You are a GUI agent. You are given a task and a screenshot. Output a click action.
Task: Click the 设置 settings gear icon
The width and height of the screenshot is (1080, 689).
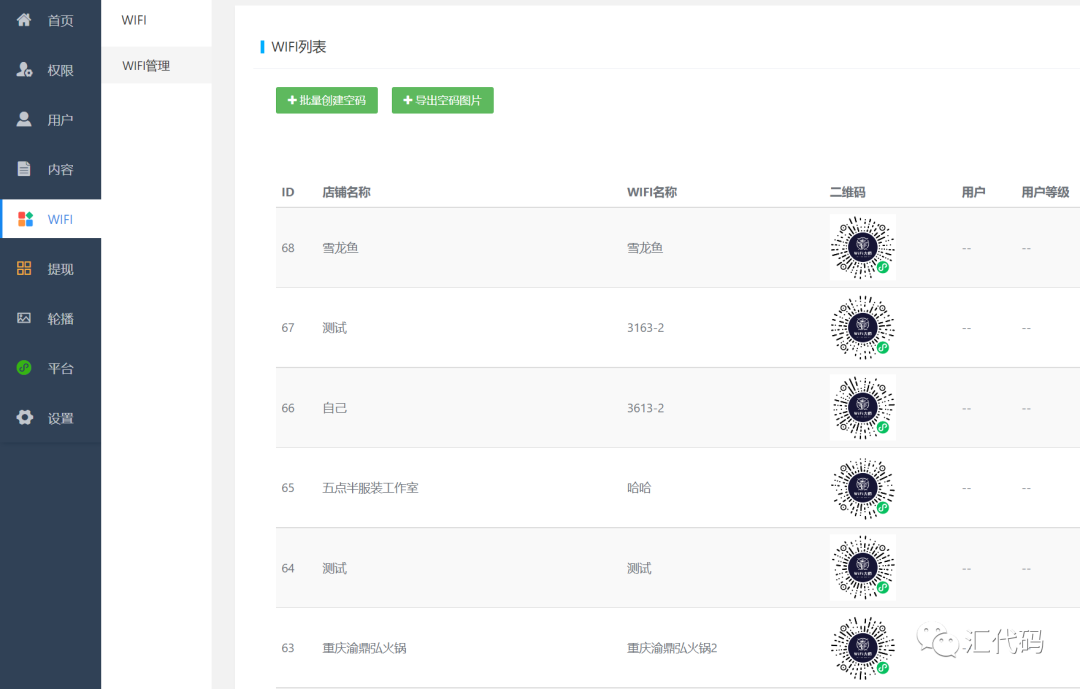click(23, 418)
